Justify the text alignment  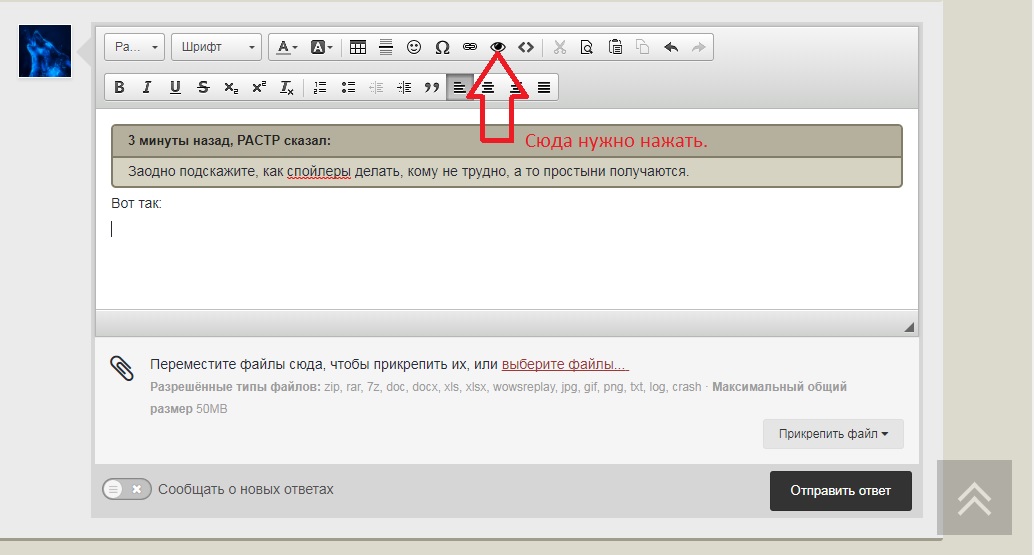coord(544,87)
